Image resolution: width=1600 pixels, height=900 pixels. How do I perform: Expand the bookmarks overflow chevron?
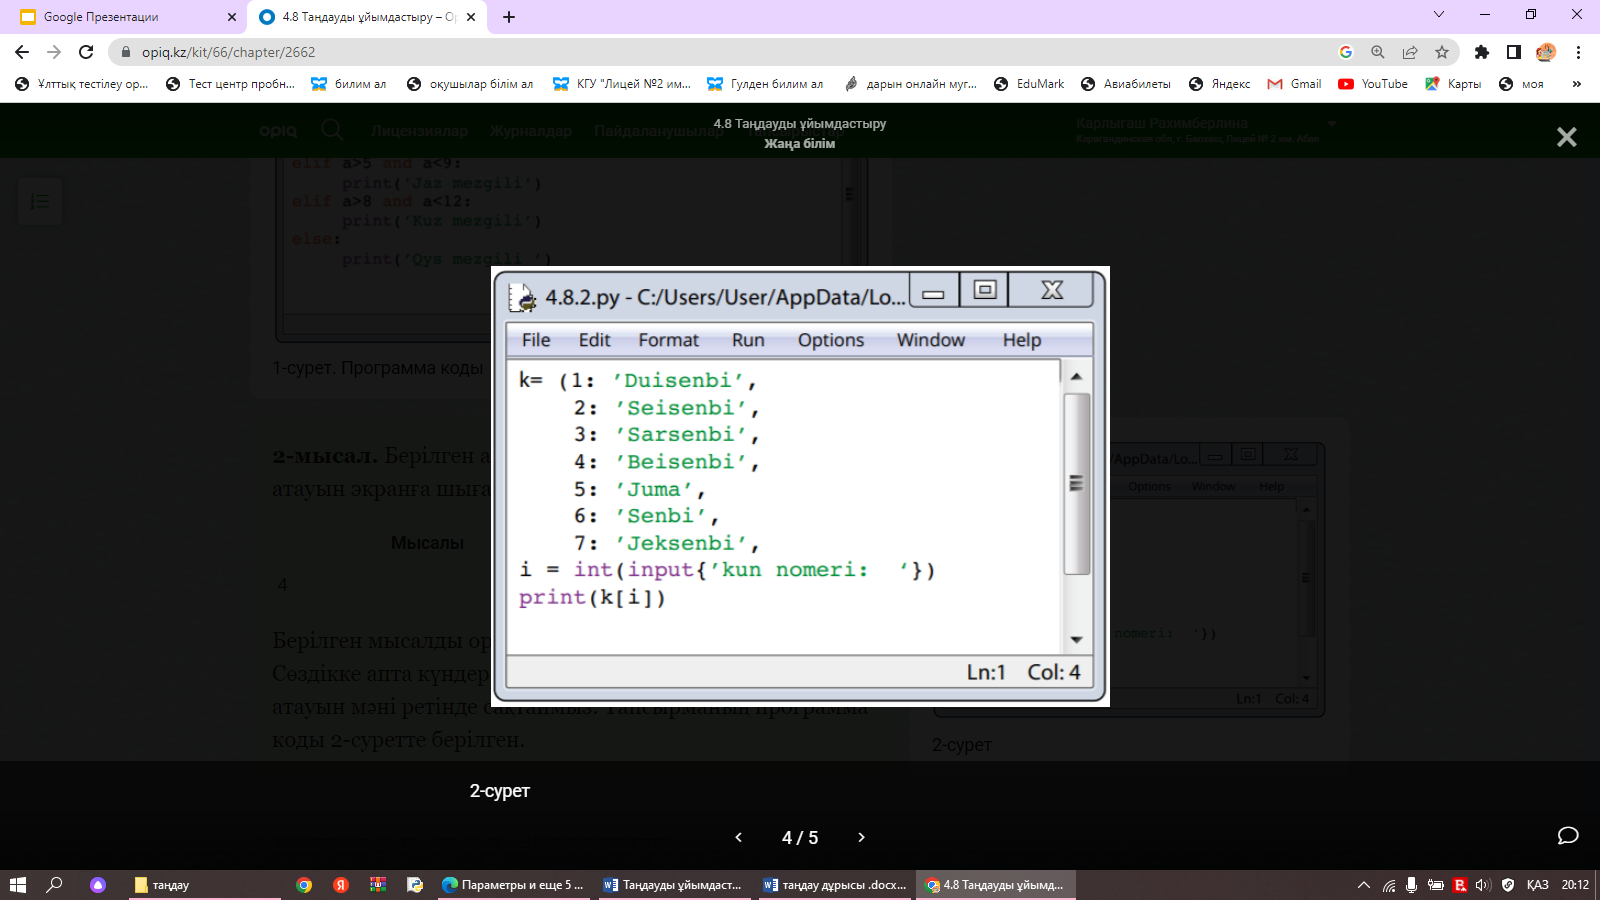click(1577, 84)
